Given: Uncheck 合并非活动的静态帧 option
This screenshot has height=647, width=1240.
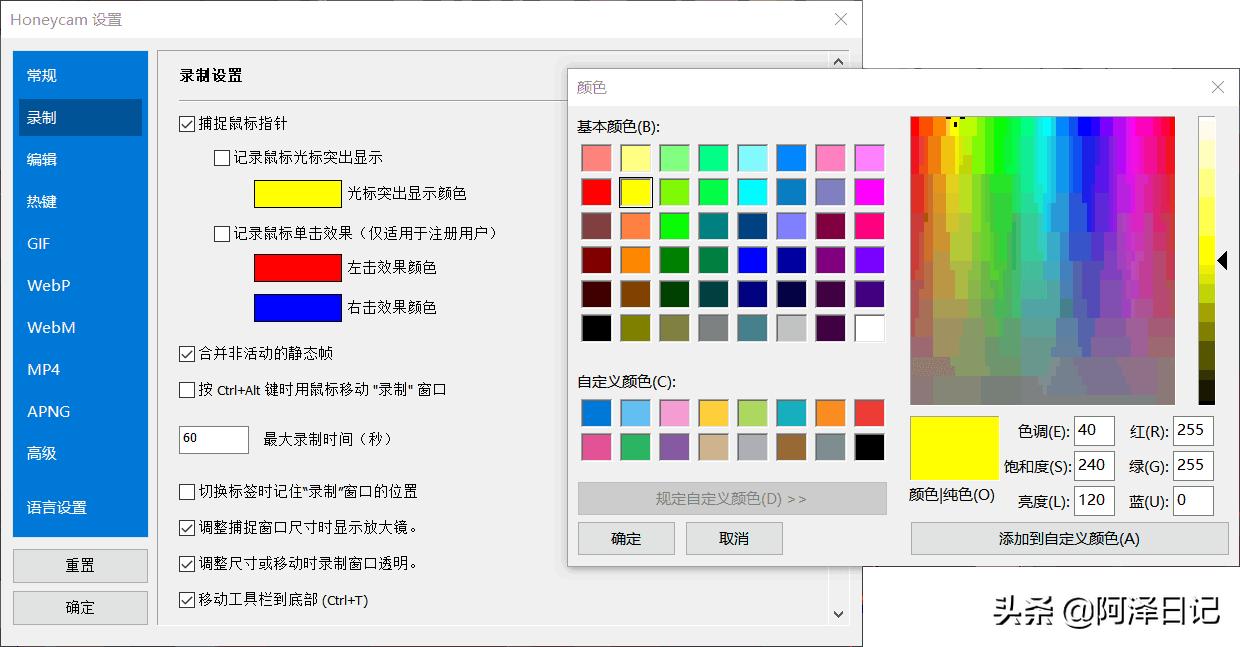Looking at the screenshot, I should (186, 353).
